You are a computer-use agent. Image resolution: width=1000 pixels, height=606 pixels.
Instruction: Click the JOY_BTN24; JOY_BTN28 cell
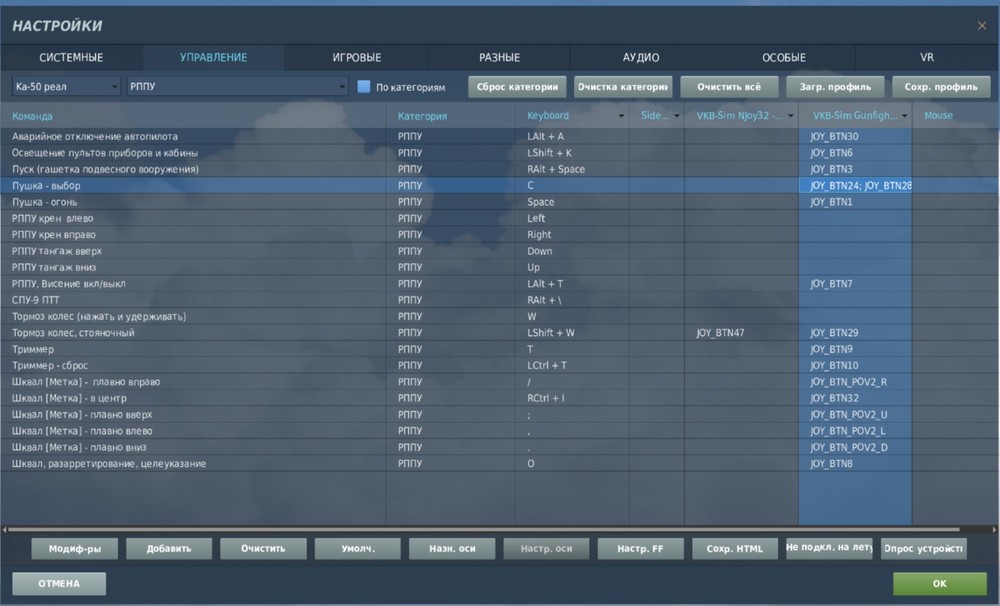[x=855, y=186]
